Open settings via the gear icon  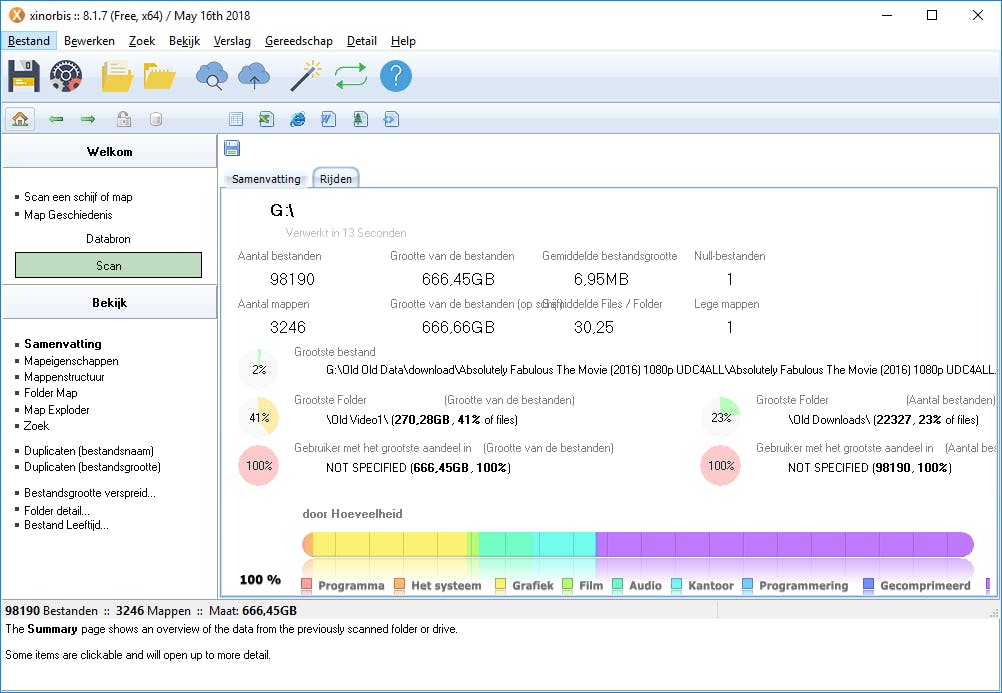pyautogui.click(x=66, y=76)
